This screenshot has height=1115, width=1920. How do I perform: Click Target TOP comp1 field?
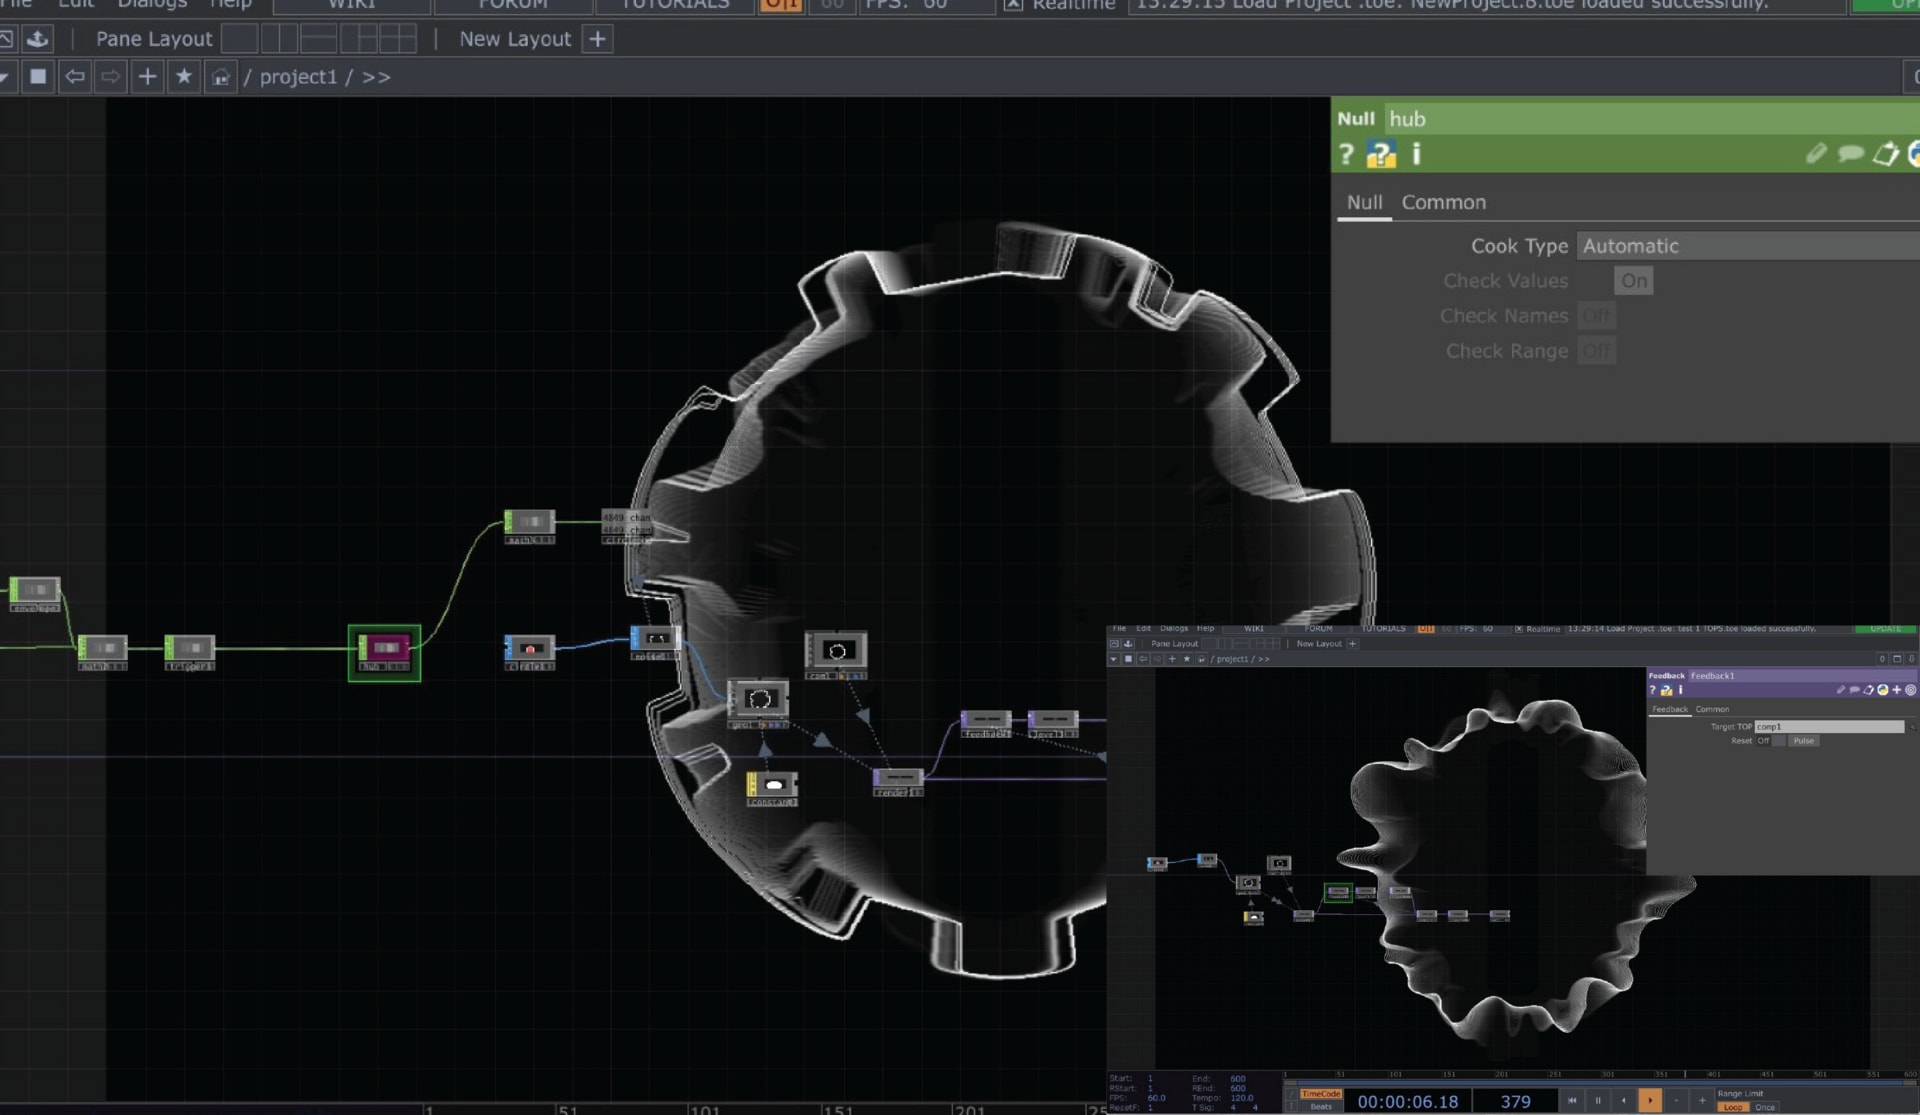pyautogui.click(x=1829, y=727)
